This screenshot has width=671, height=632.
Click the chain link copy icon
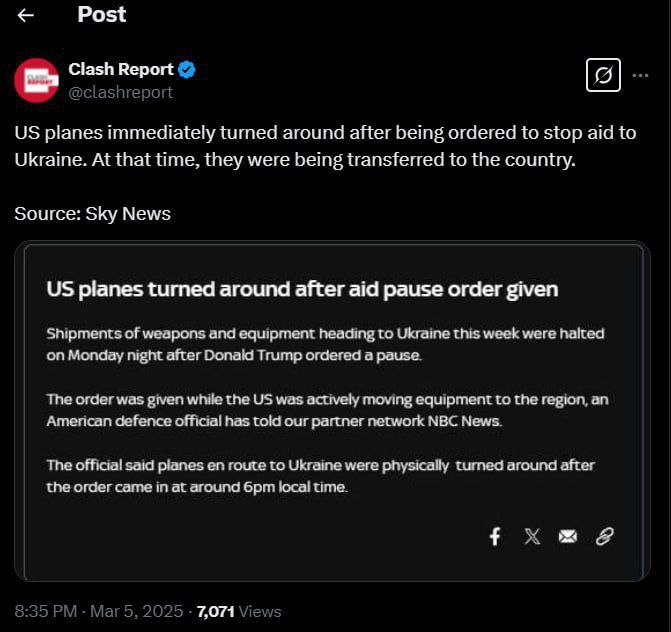pos(604,537)
